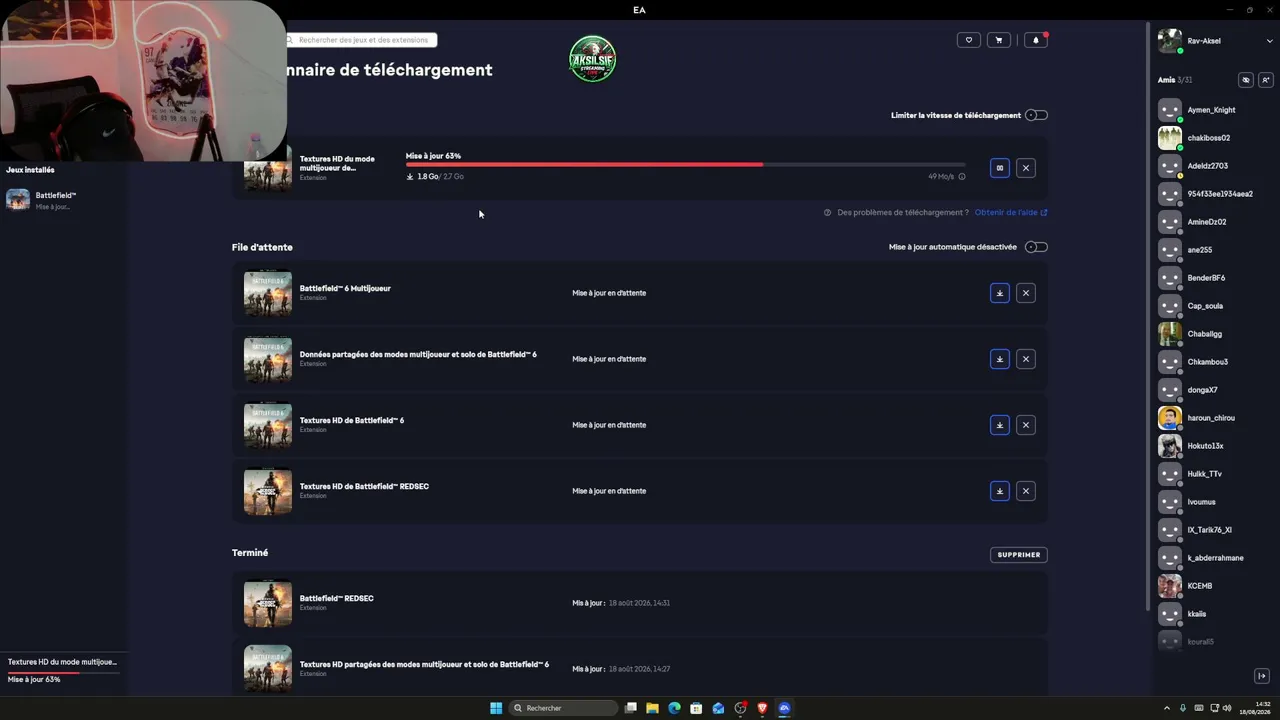
Task: Toggle friends visibility eye icon
Action: pyautogui.click(x=1245, y=80)
